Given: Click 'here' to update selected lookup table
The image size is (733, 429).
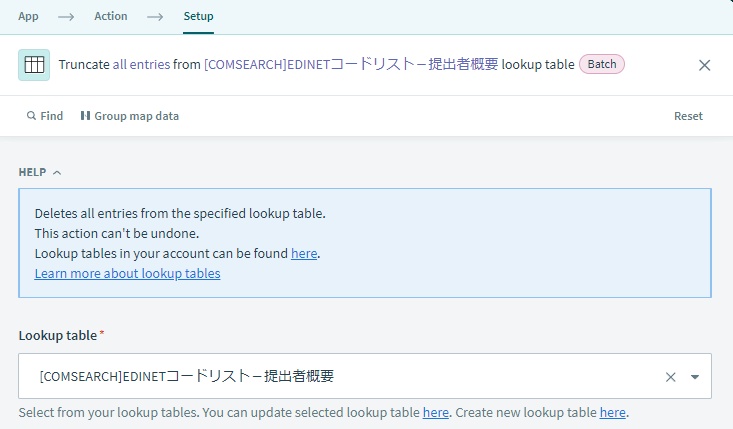Looking at the screenshot, I should [x=435, y=412].
